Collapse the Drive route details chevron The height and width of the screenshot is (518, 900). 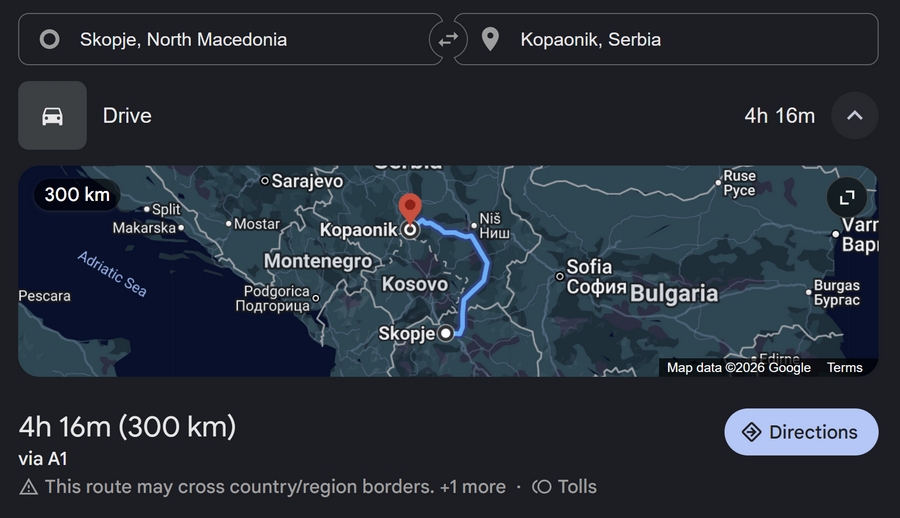[854, 116]
